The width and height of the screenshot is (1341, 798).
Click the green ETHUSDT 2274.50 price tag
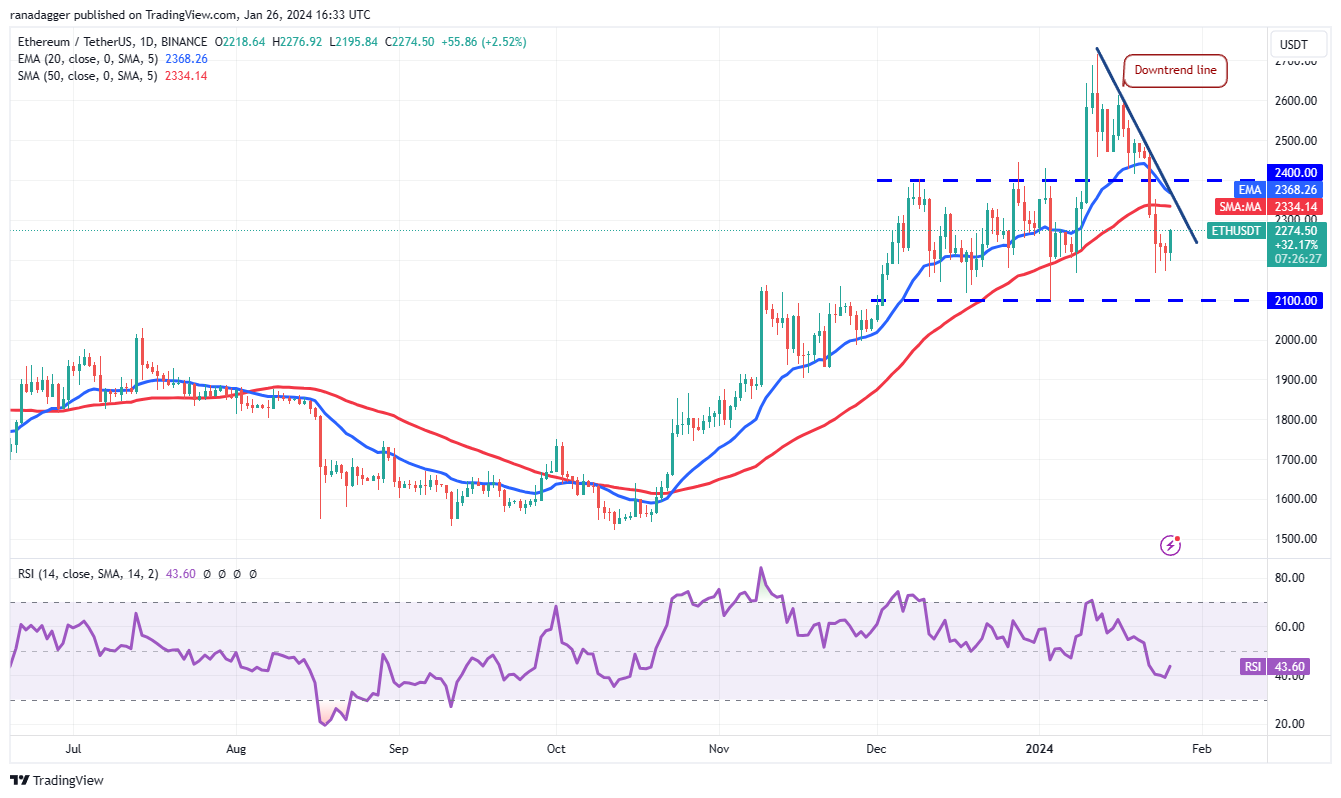tap(1266, 244)
